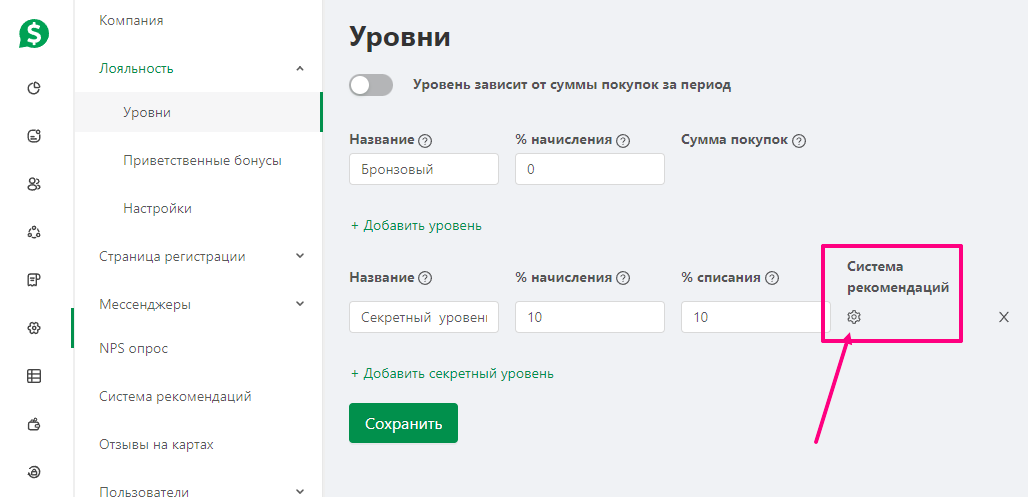The height and width of the screenshot is (497, 1028).
Task: Click help icon beside top % начисления
Action: pyautogui.click(x=623, y=140)
